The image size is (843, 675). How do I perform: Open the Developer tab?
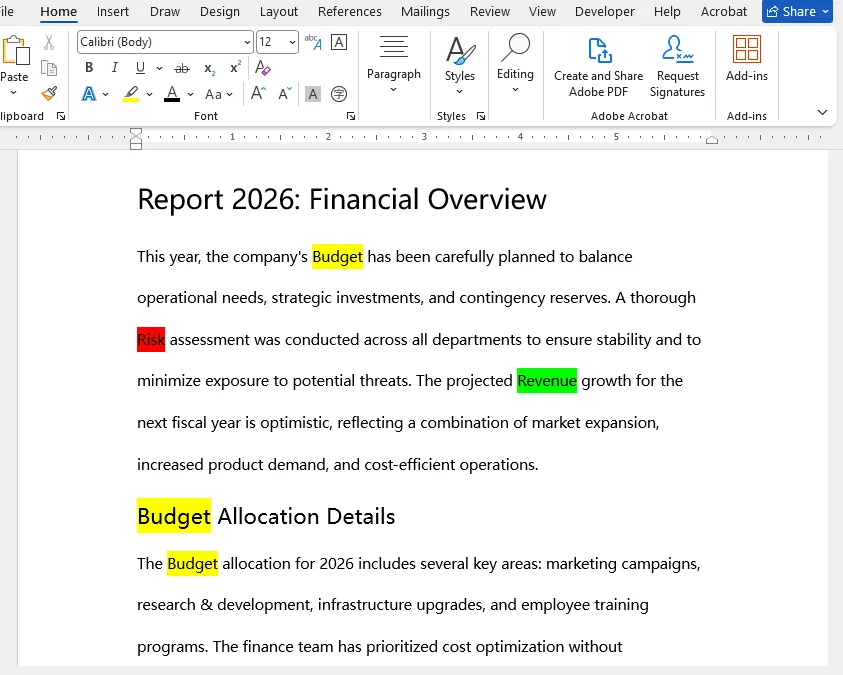[605, 12]
